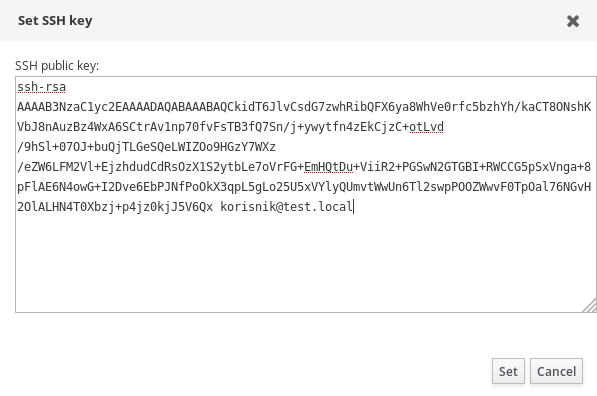Click on 'korisnik@test.local' comment text
The height and width of the screenshot is (396, 597).
287,207
